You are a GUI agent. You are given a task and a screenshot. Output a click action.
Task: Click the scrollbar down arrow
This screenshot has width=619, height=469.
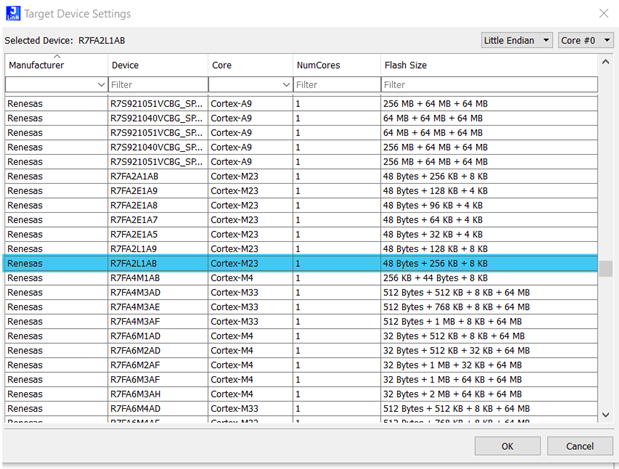pos(605,415)
